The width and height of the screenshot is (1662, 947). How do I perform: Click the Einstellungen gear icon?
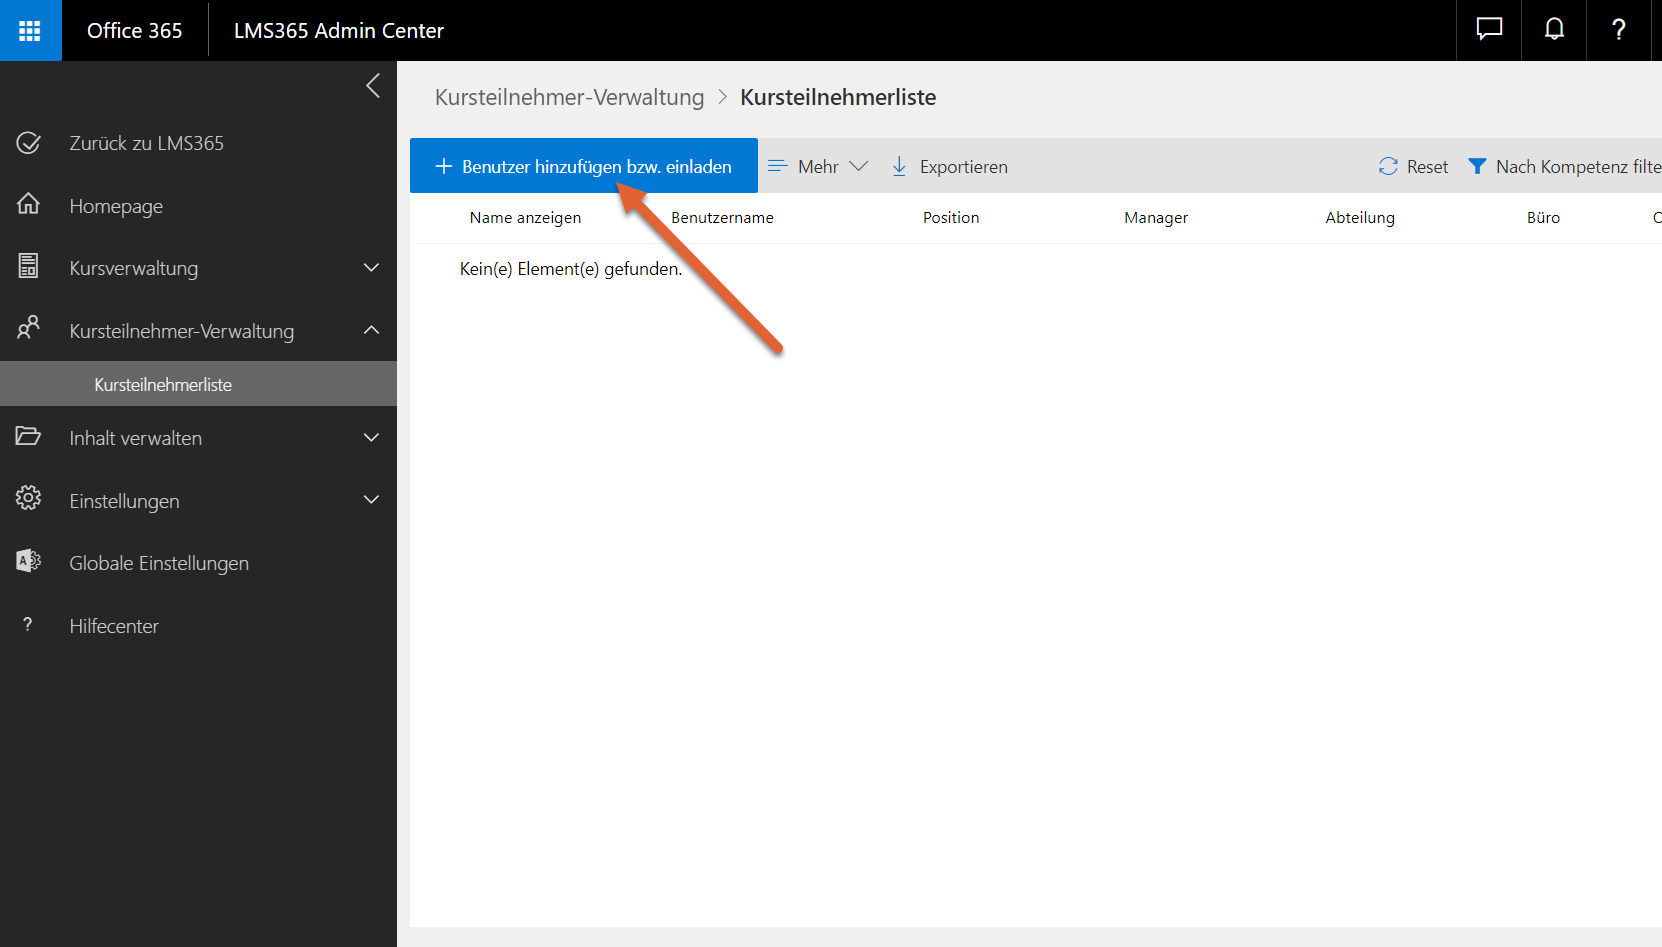tap(29, 499)
